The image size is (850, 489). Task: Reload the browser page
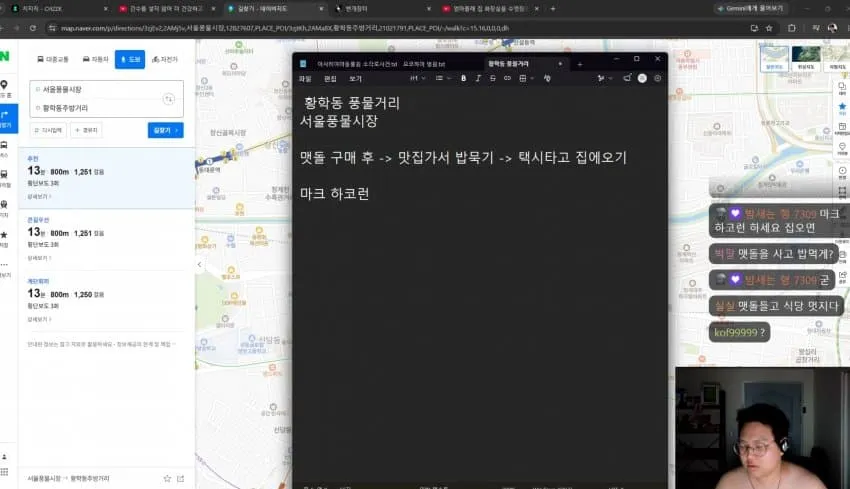coord(33,28)
